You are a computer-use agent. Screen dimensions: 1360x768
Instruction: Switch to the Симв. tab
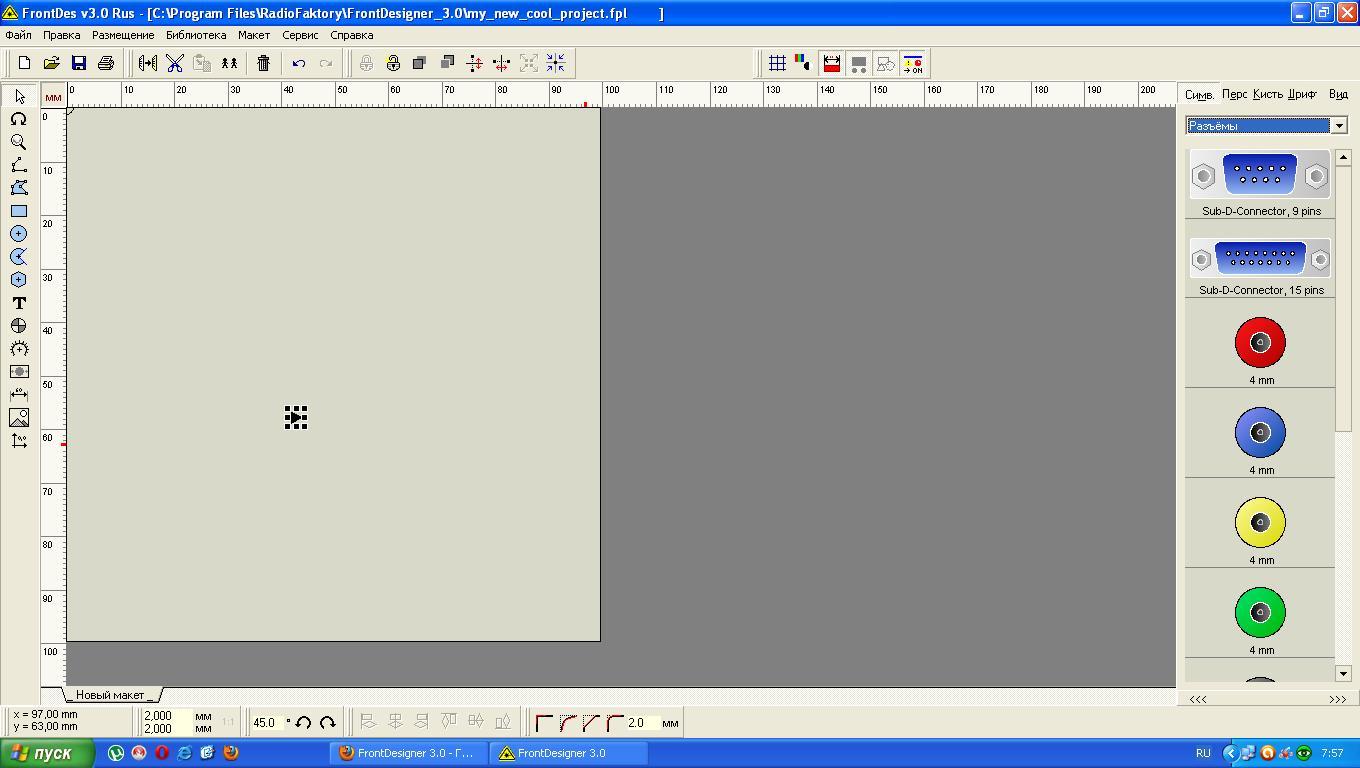1200,94
